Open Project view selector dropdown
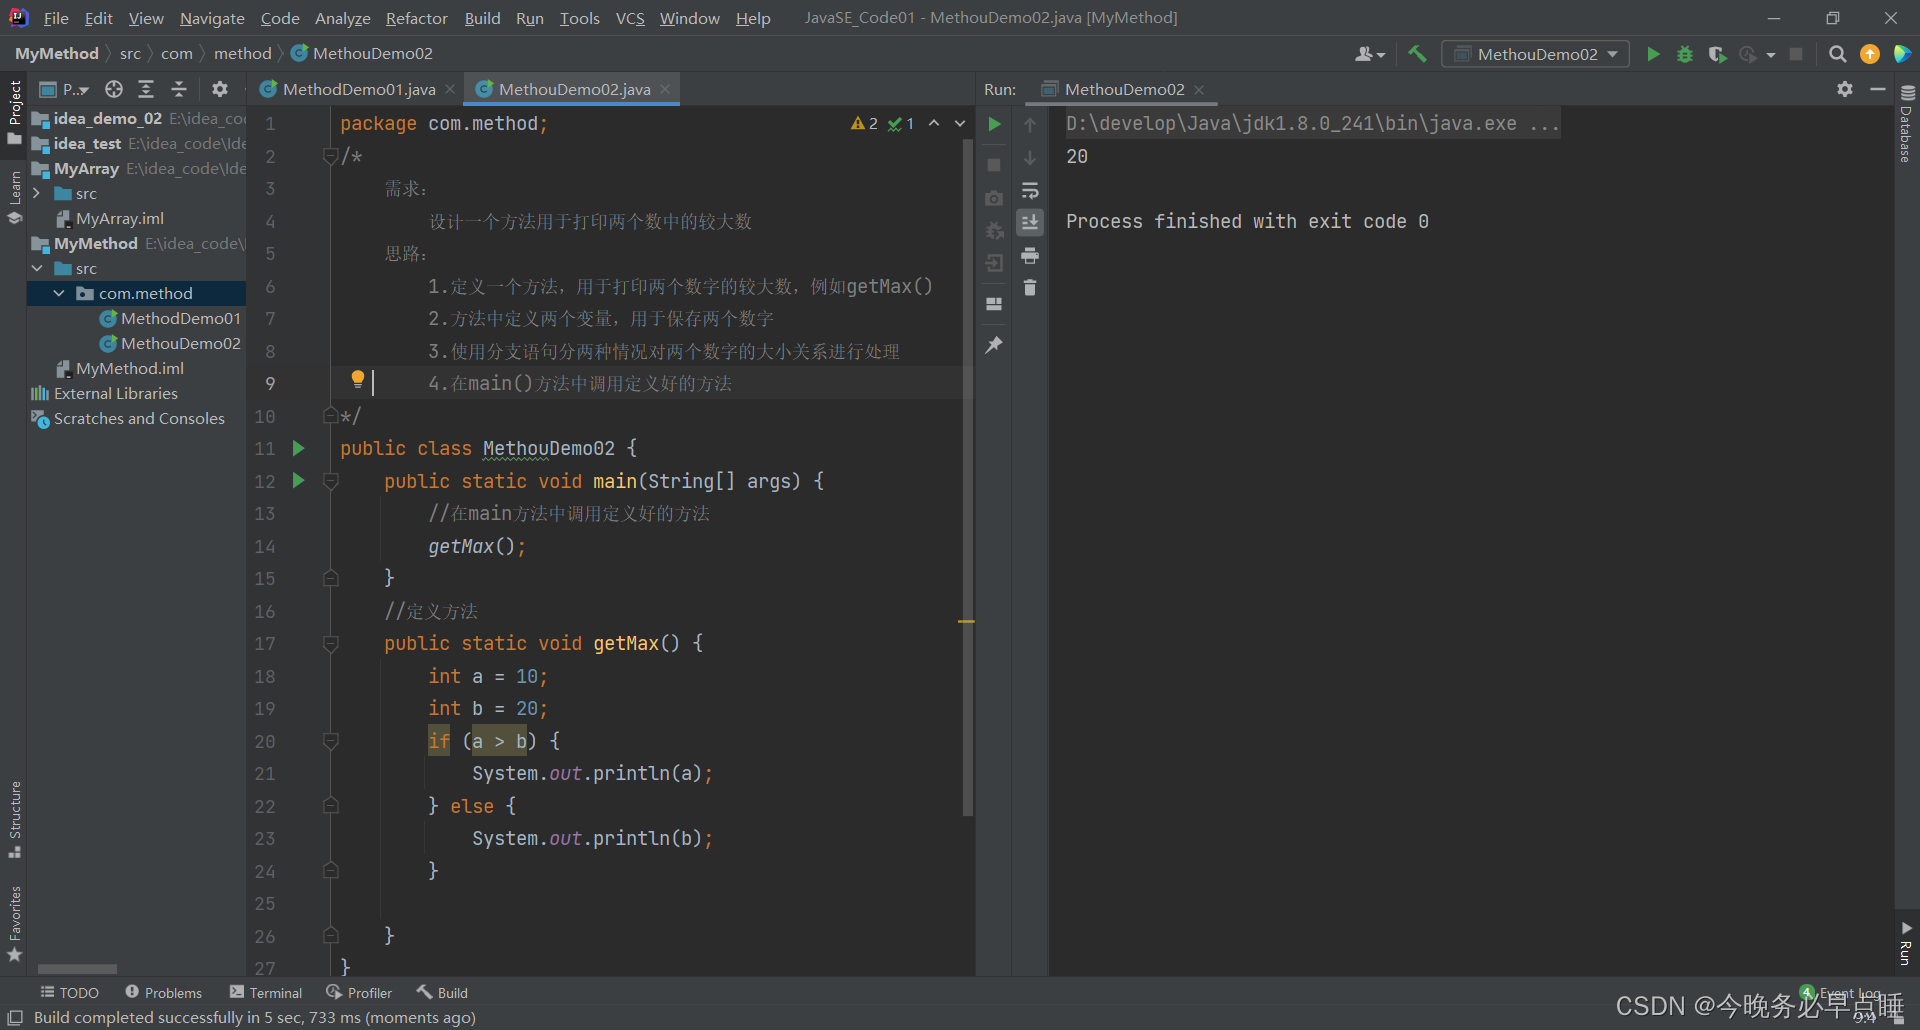Image resolution: width=1920 pixels, height=1030 pixels. pyautogui.click(x=65, y=89)
